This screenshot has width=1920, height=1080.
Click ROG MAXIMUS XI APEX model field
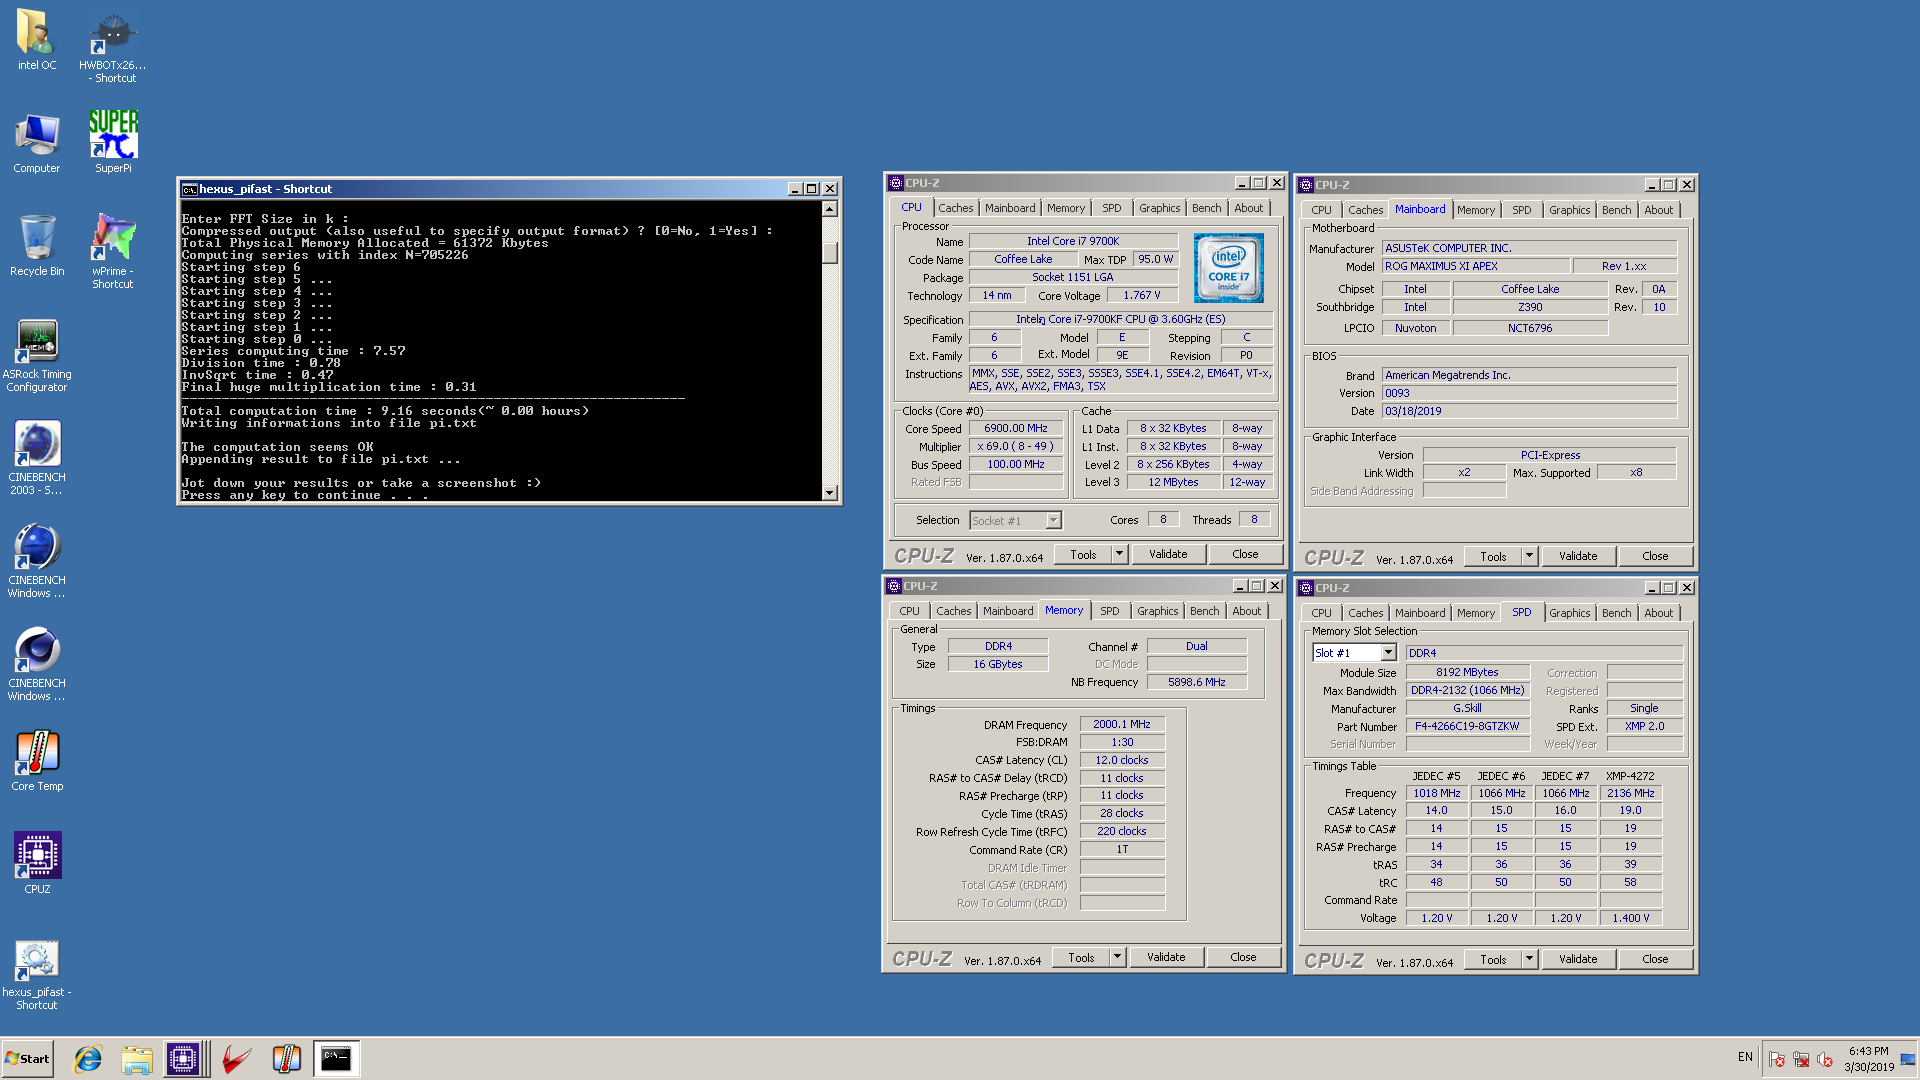pyautogui.click(x=1475, y=266)
